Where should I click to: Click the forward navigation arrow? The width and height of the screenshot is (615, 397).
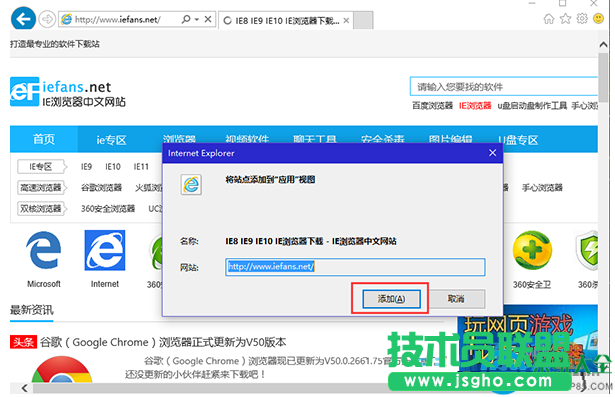[47, 19]
